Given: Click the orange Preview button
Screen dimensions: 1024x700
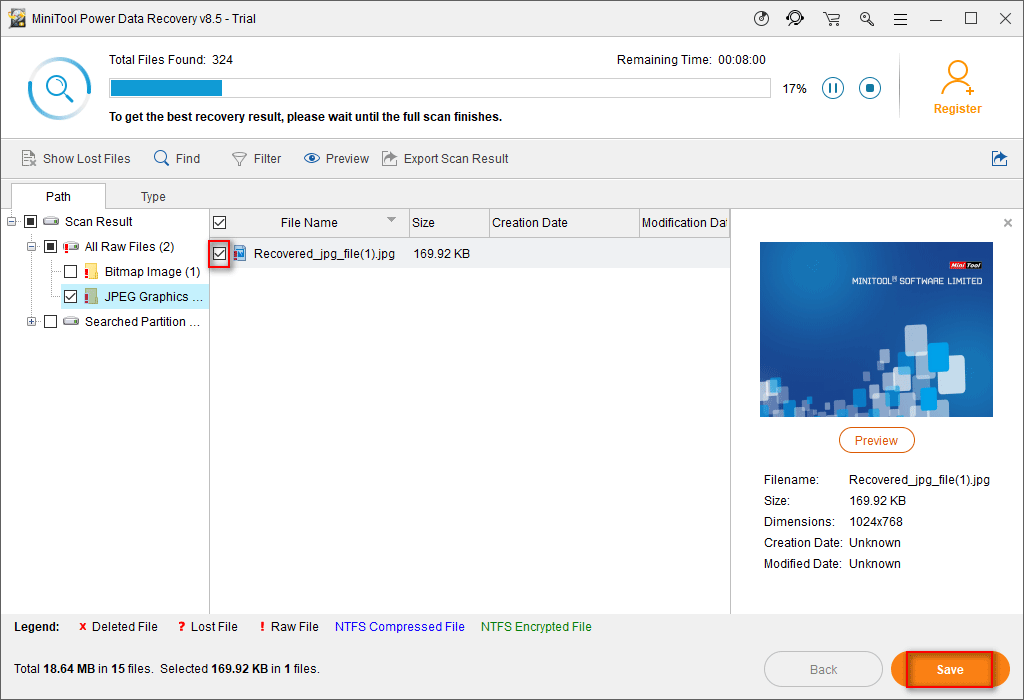Looking at the screenshot, I should 876,440.
